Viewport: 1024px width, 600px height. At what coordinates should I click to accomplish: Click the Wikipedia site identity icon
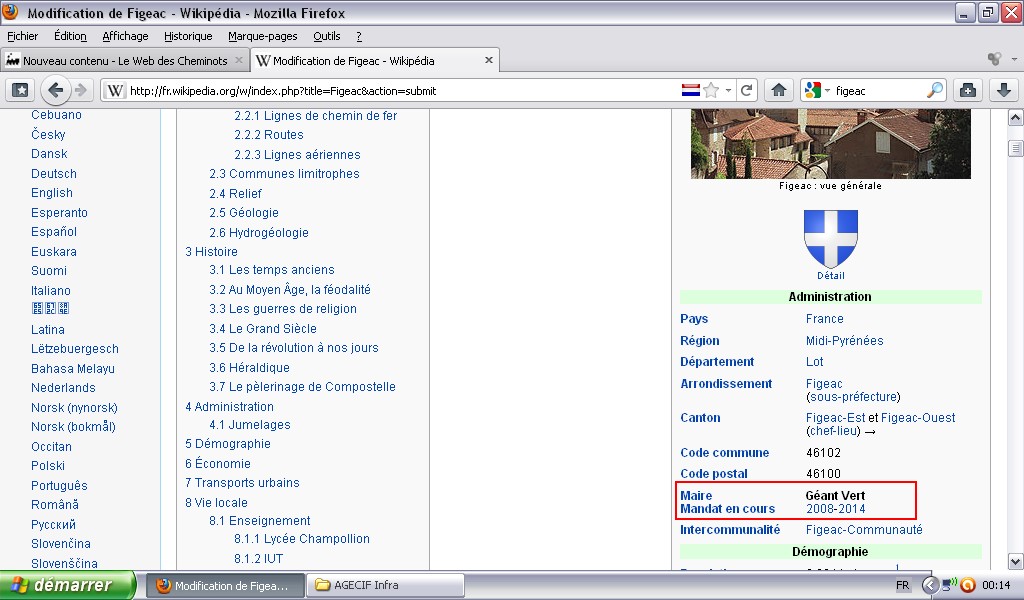(115, 91)
